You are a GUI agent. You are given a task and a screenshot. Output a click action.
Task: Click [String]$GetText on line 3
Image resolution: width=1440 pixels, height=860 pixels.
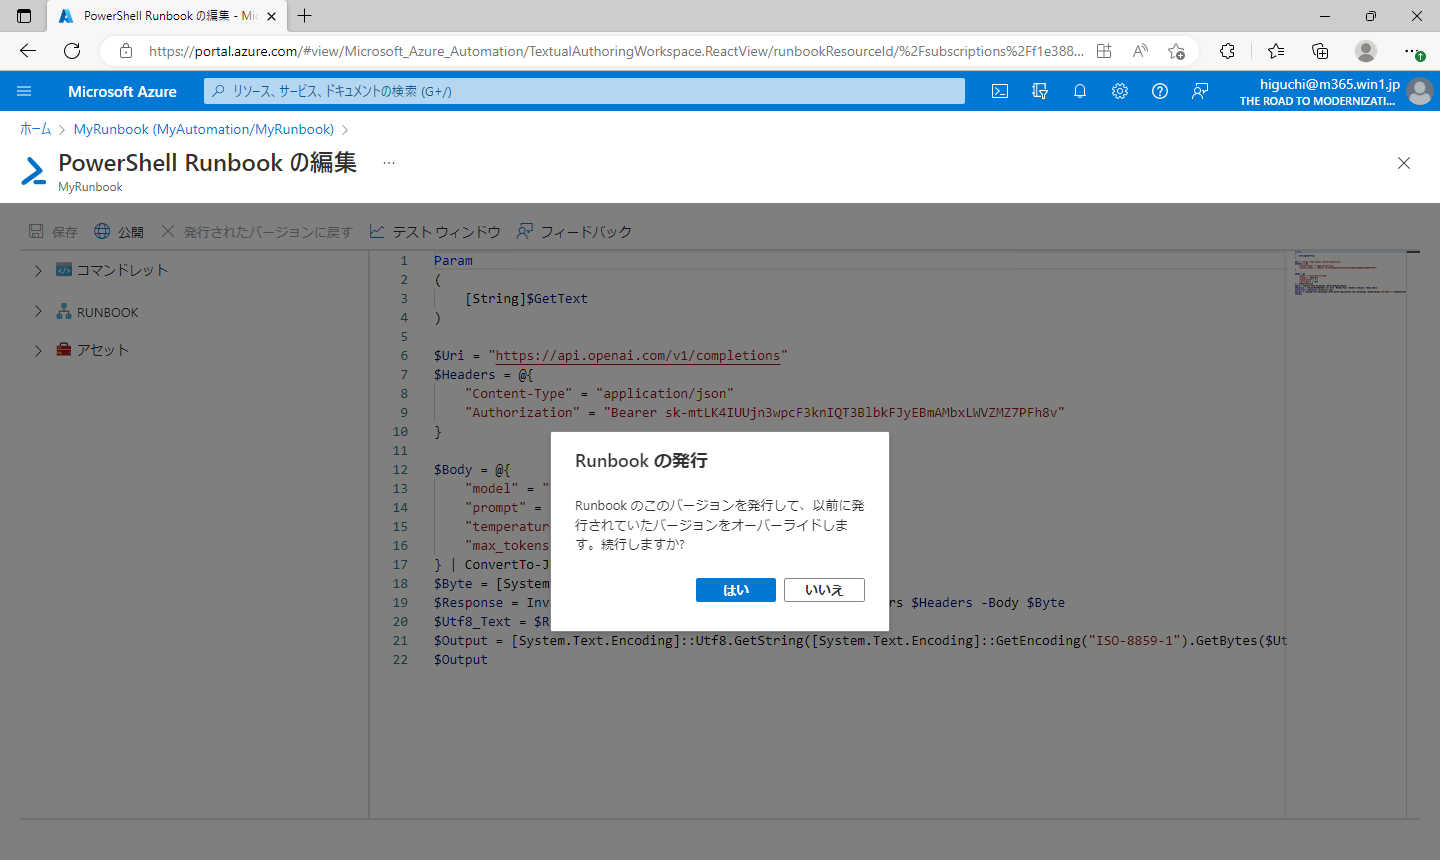click(x=526, y=298)
